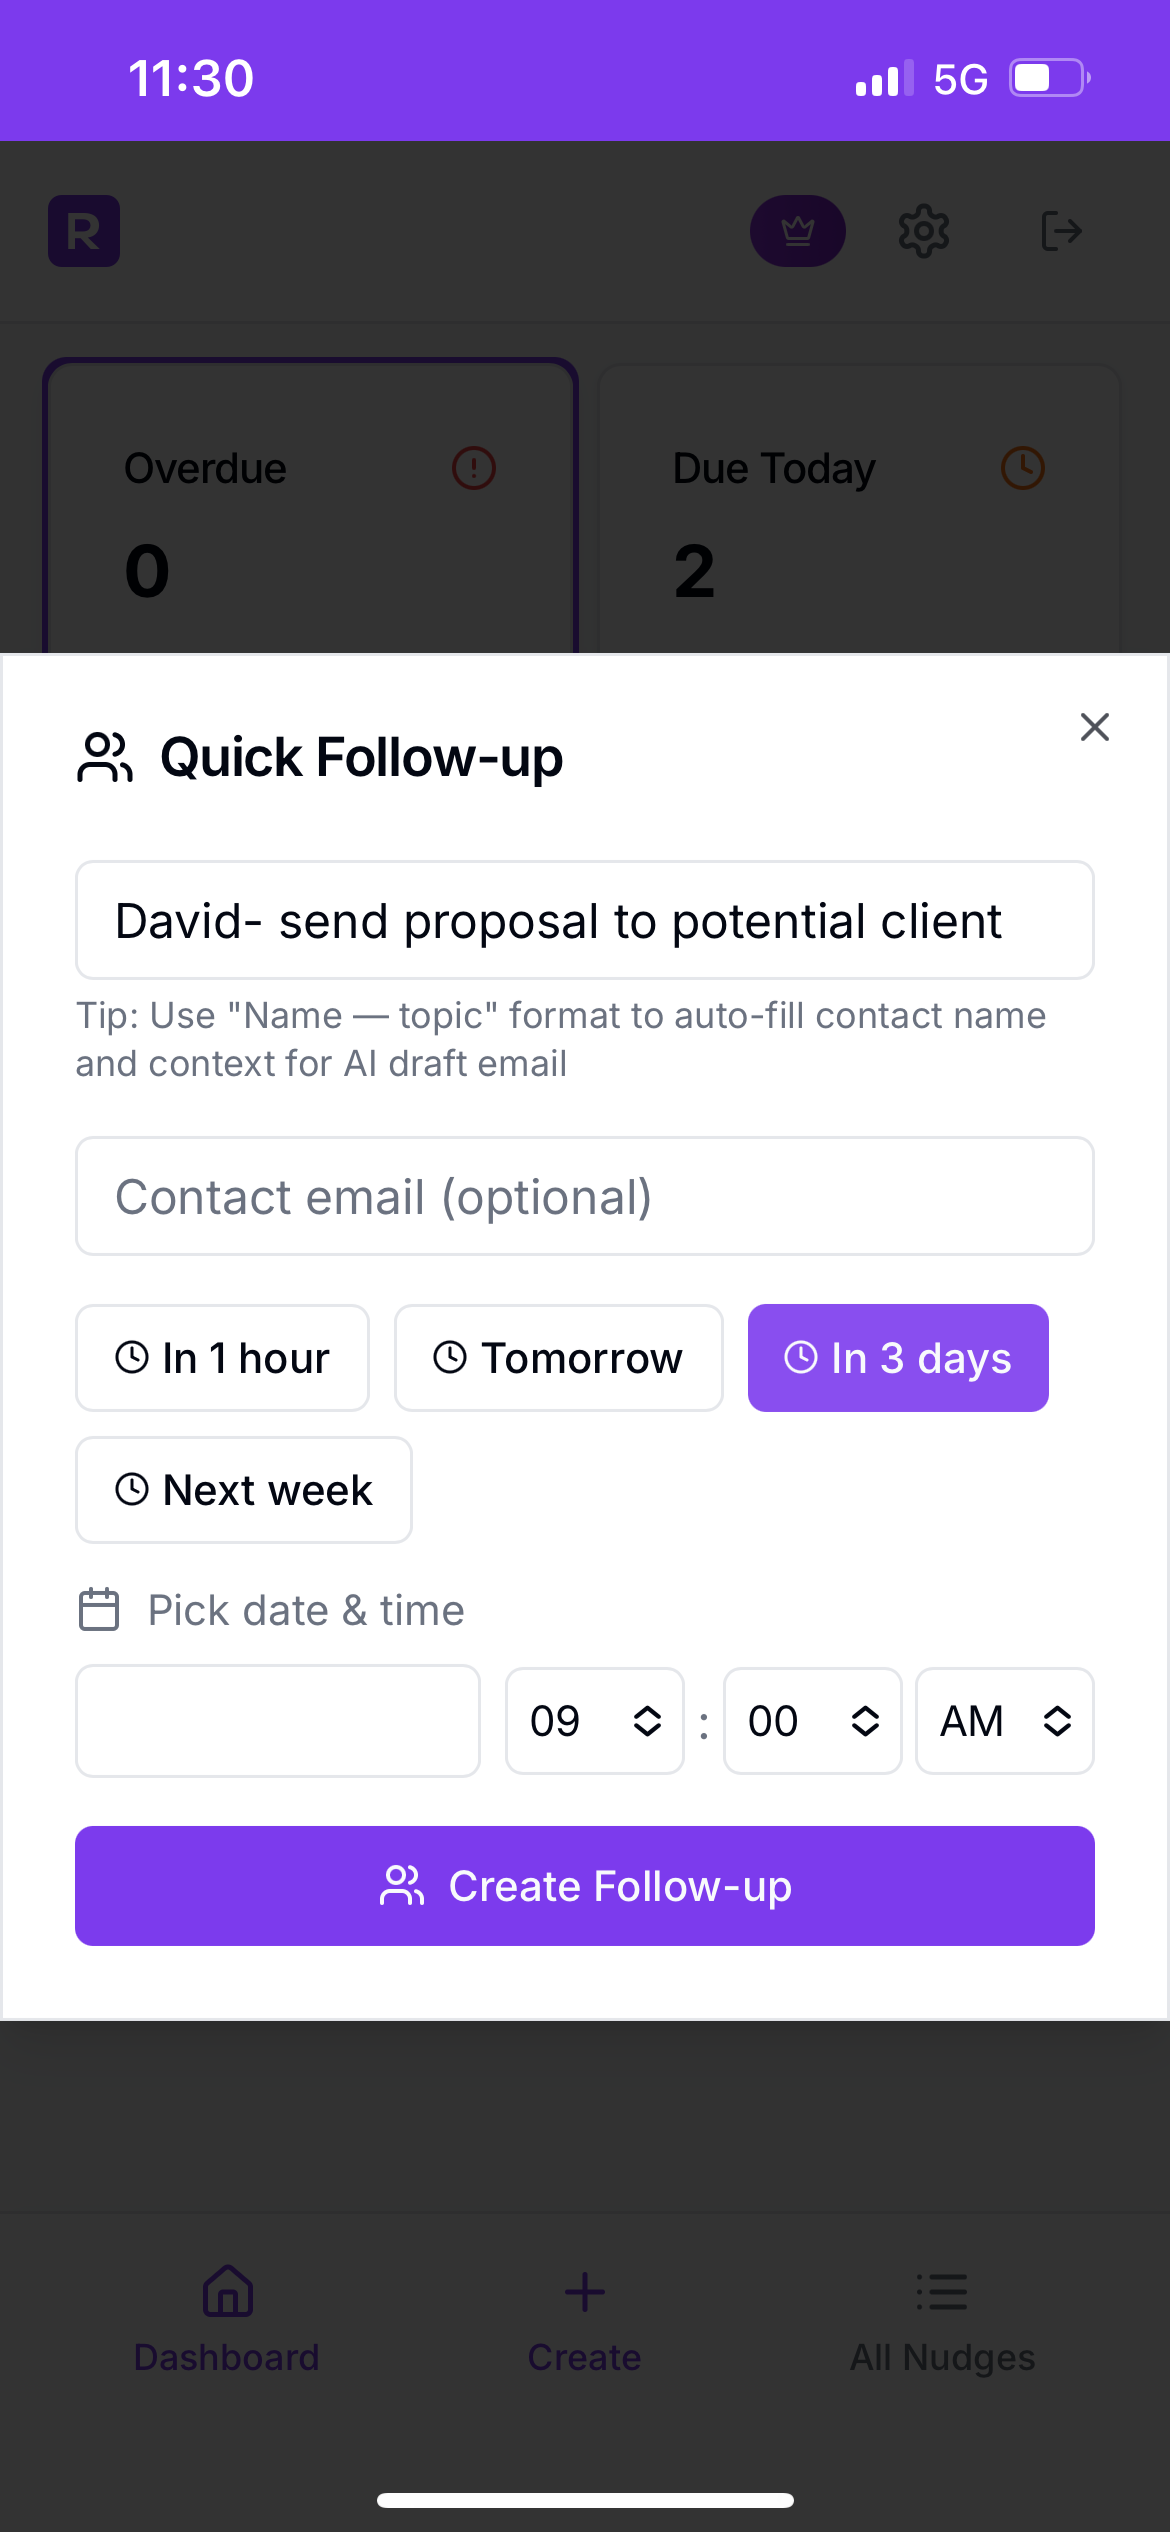The height and width of the screenshot is (2532, 1170).
Task: Click the Contact email optional field
Action: tap(585, 1196)
